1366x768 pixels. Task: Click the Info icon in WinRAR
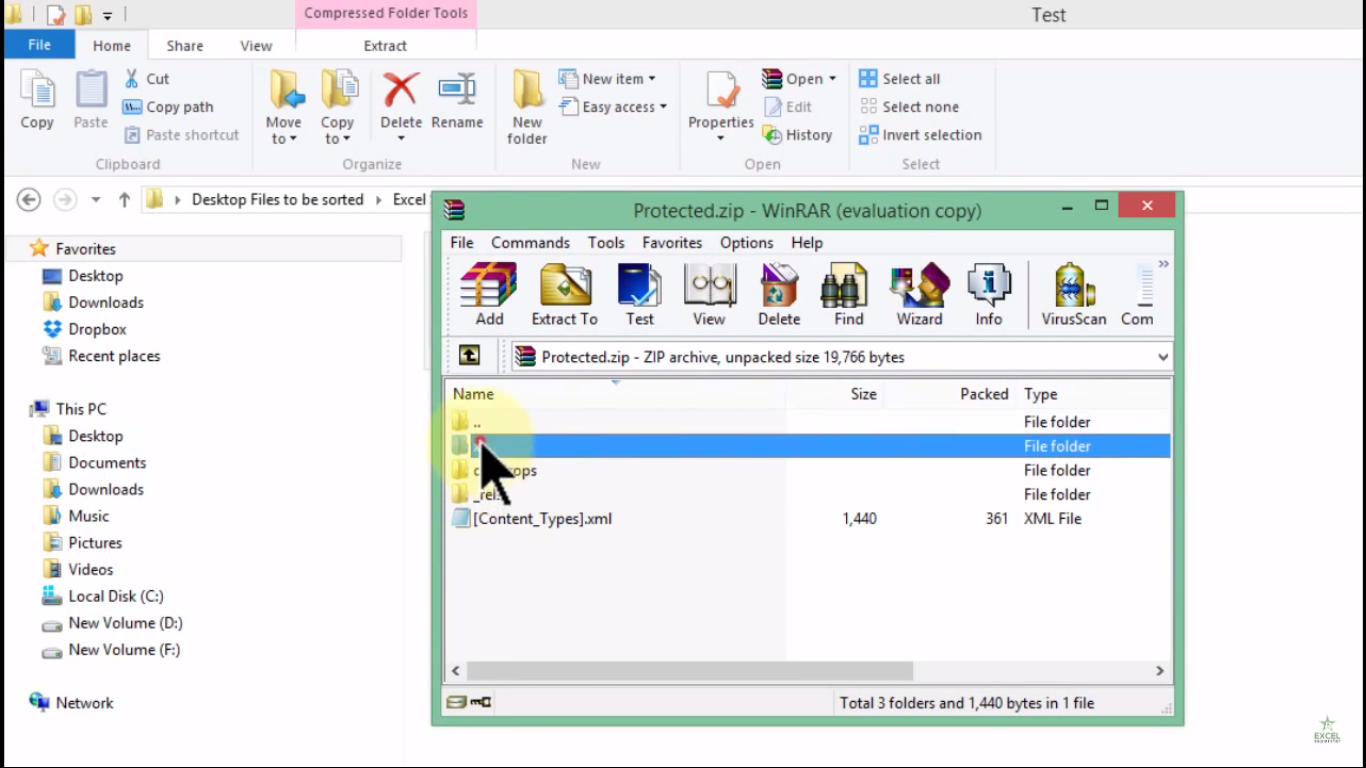click(989, 295)
